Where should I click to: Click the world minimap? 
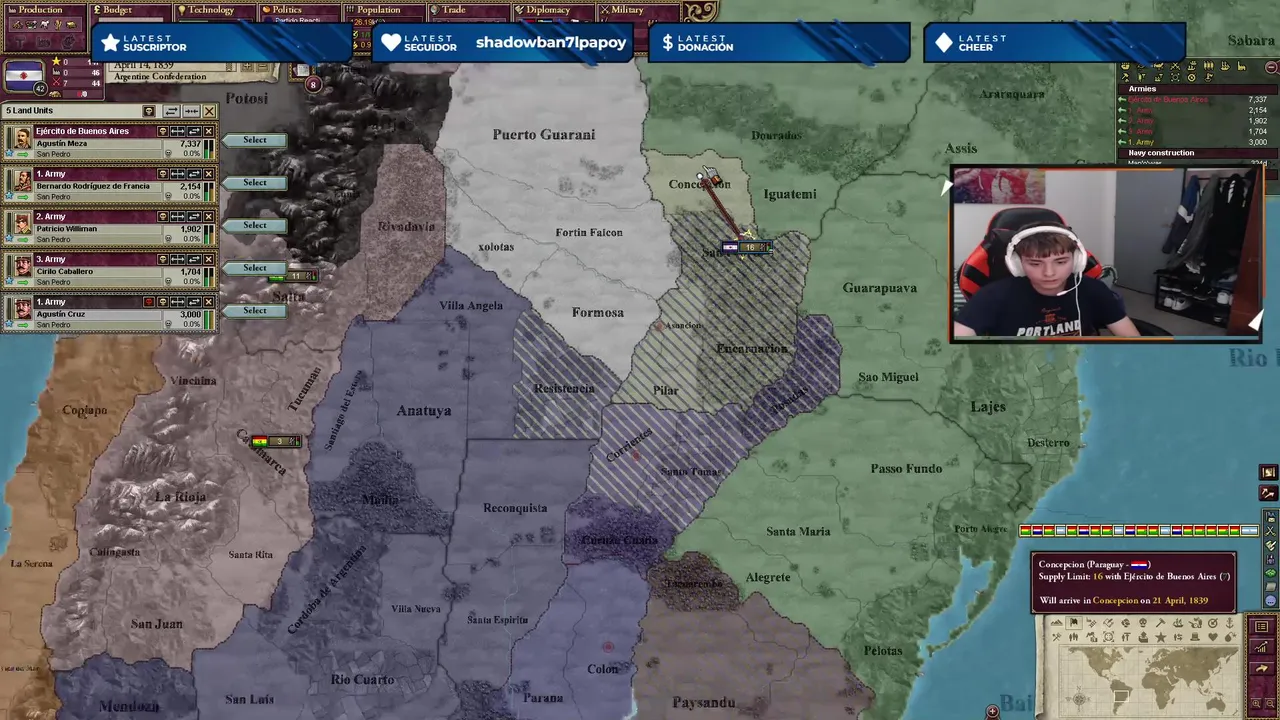(x=1149, y=681)
